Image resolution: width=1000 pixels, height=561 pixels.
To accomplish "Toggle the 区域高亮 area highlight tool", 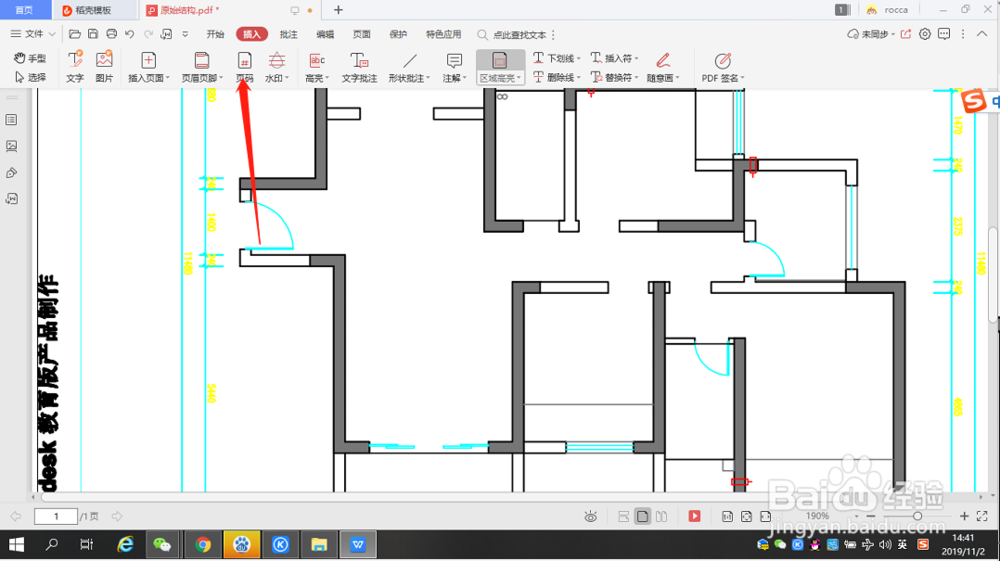I will pyautogui.click(x=500, y=66).
